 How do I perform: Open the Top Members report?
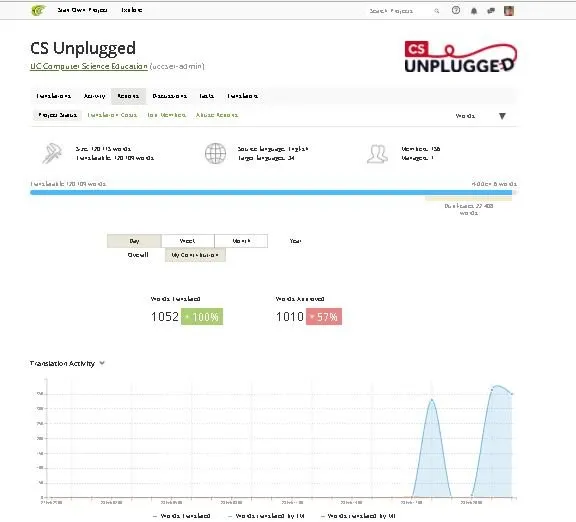(166, 115)
